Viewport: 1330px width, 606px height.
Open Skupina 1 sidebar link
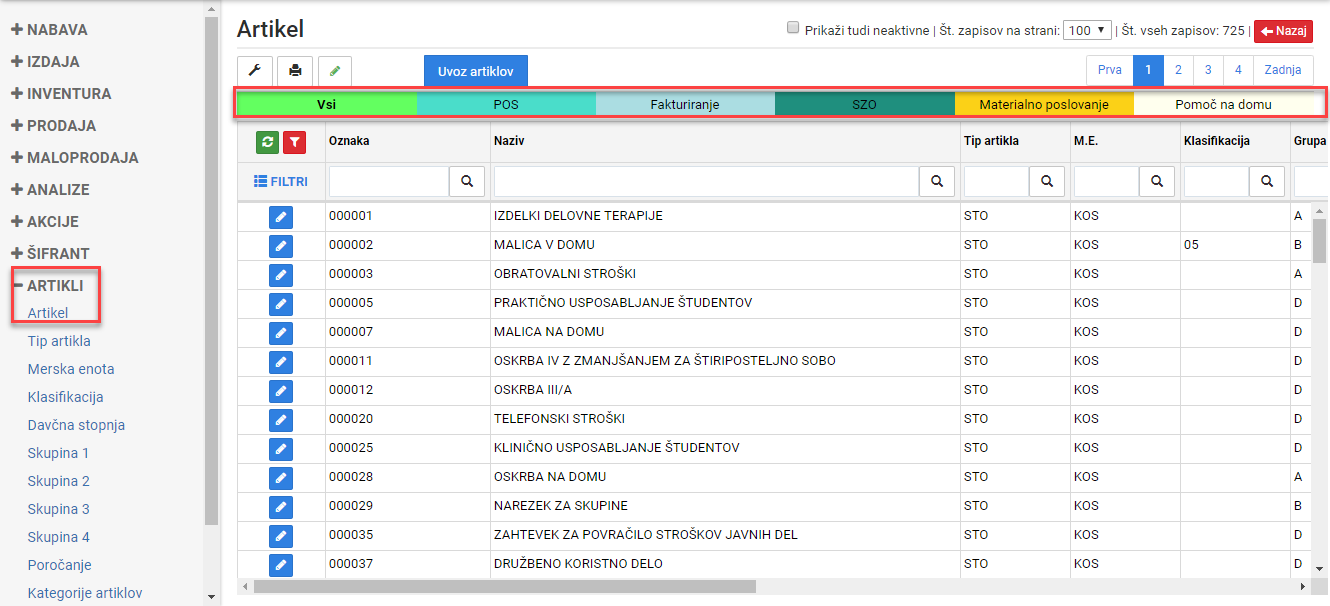(x=59, y=453)
